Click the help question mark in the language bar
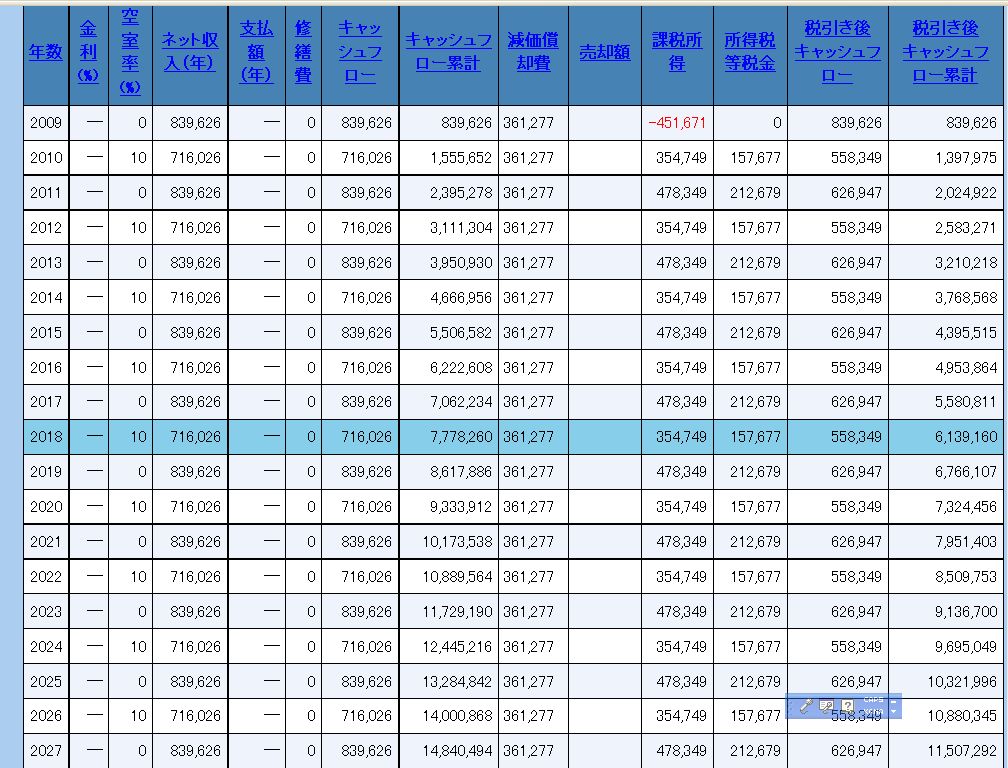The width and height of the screenshot is (1008, 768). tap(847, 706)
